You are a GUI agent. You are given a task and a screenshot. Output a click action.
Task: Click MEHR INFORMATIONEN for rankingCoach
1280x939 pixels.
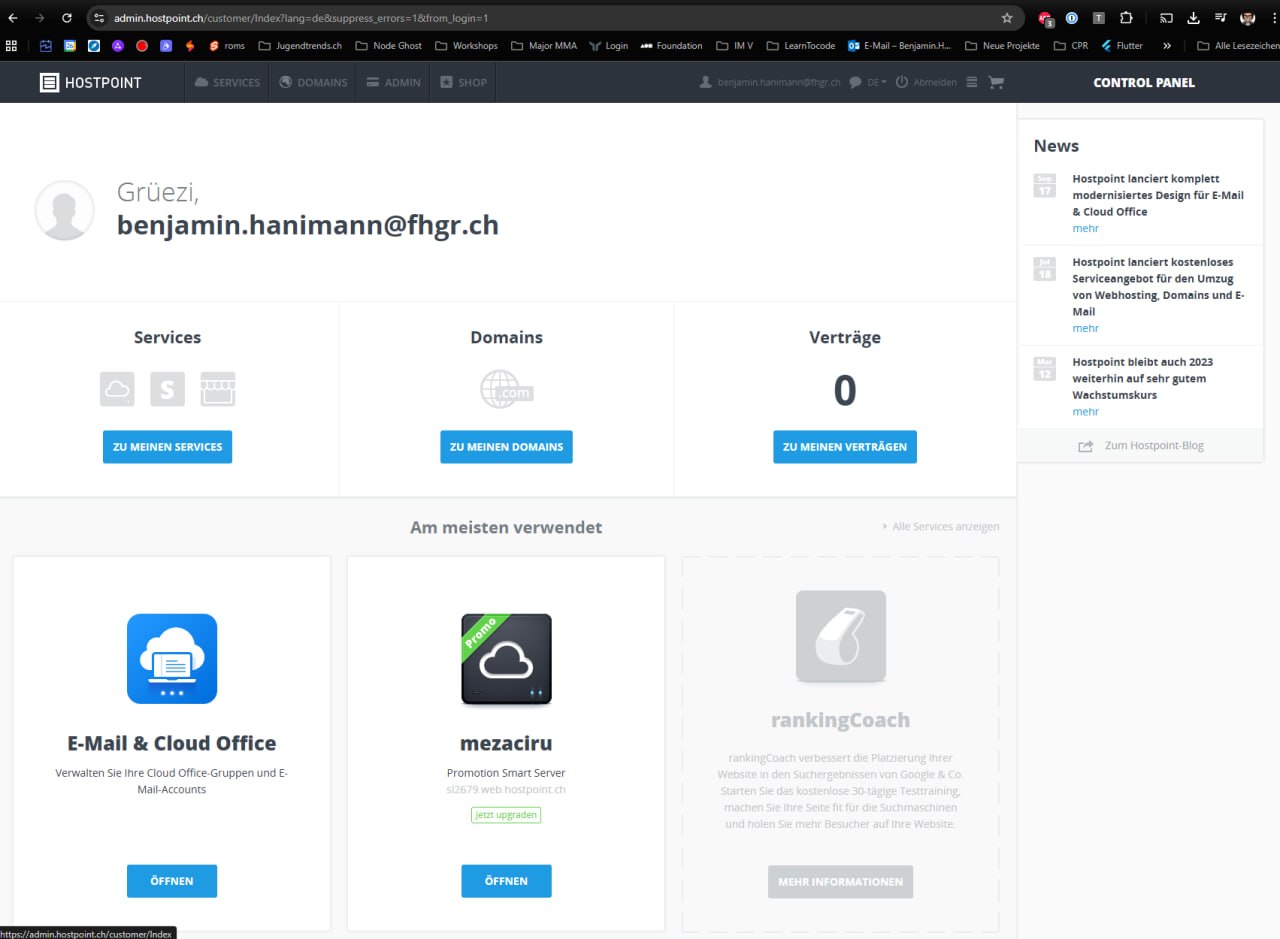[840, 882]
